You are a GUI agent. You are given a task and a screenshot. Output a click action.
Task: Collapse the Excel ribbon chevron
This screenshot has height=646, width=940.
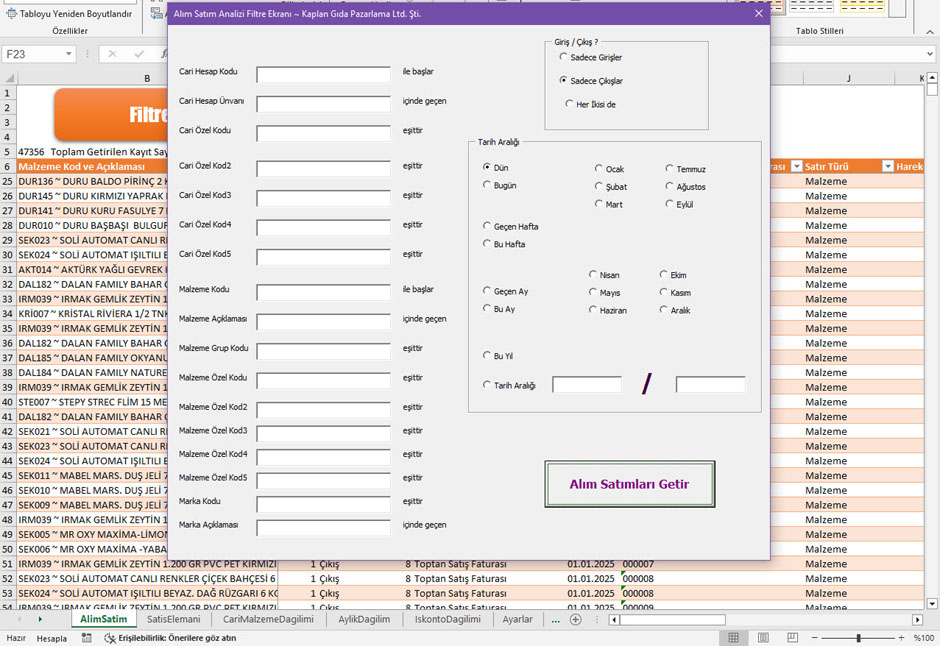click(x=929, y=31)
